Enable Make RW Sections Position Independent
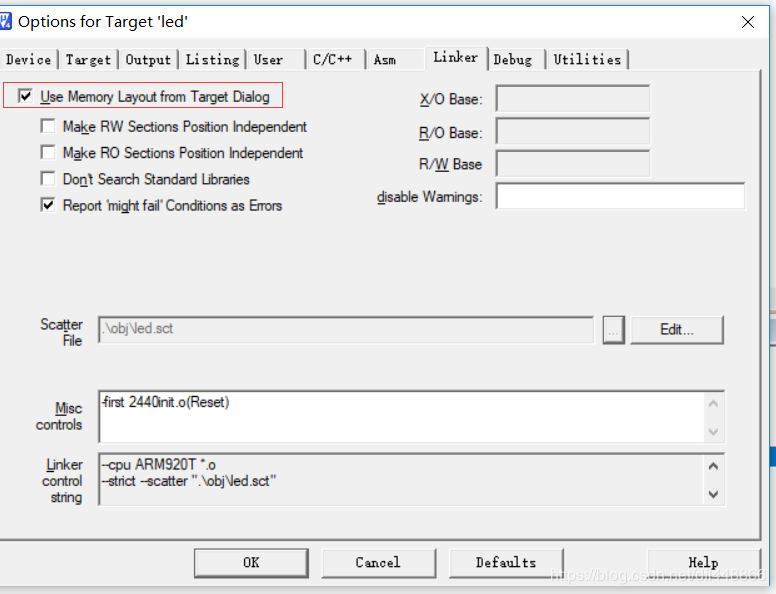This screenshot has height=594, width=776. [x=48, y=126]
